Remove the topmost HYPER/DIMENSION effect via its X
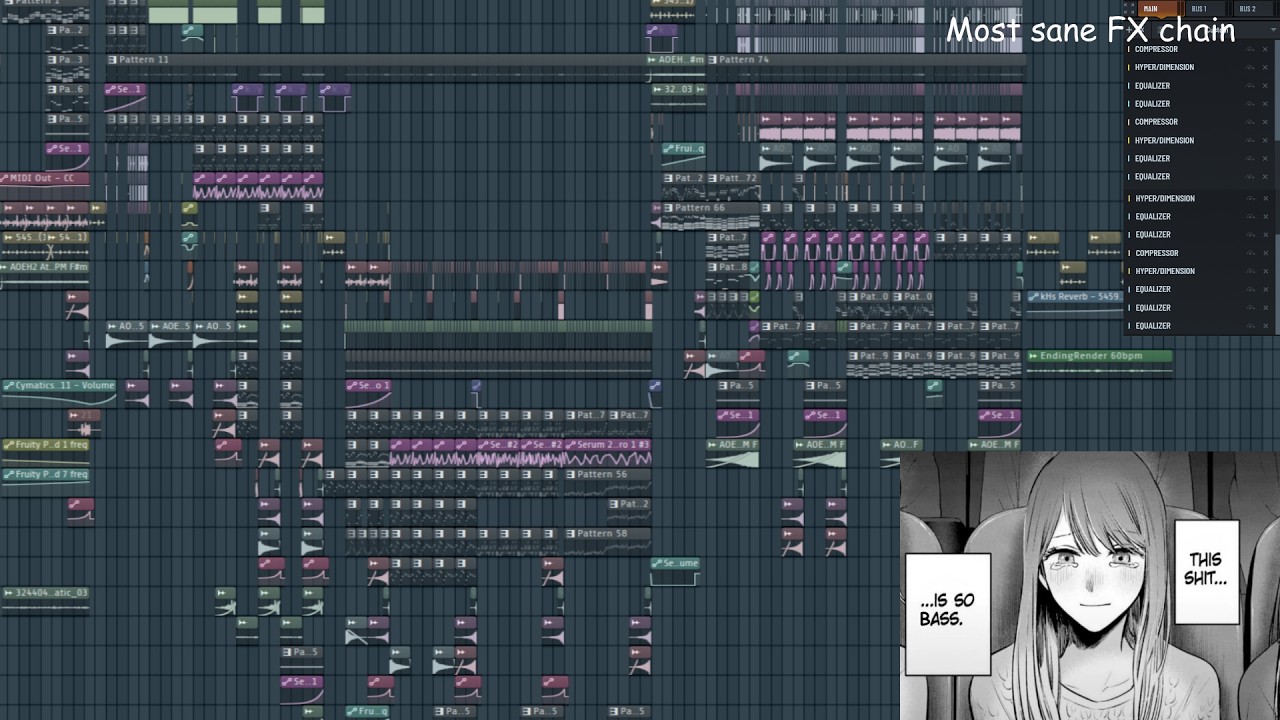Image resolution: width=1280 pixels, height=720 pixels. click(1266, 67)
